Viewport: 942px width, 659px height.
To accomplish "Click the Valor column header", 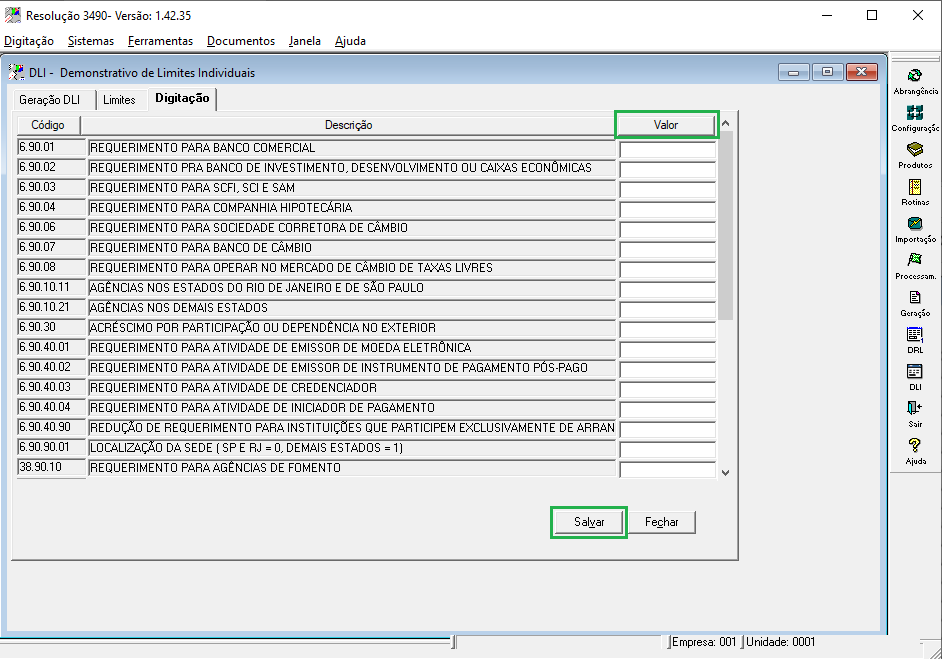I will [666, 125].
